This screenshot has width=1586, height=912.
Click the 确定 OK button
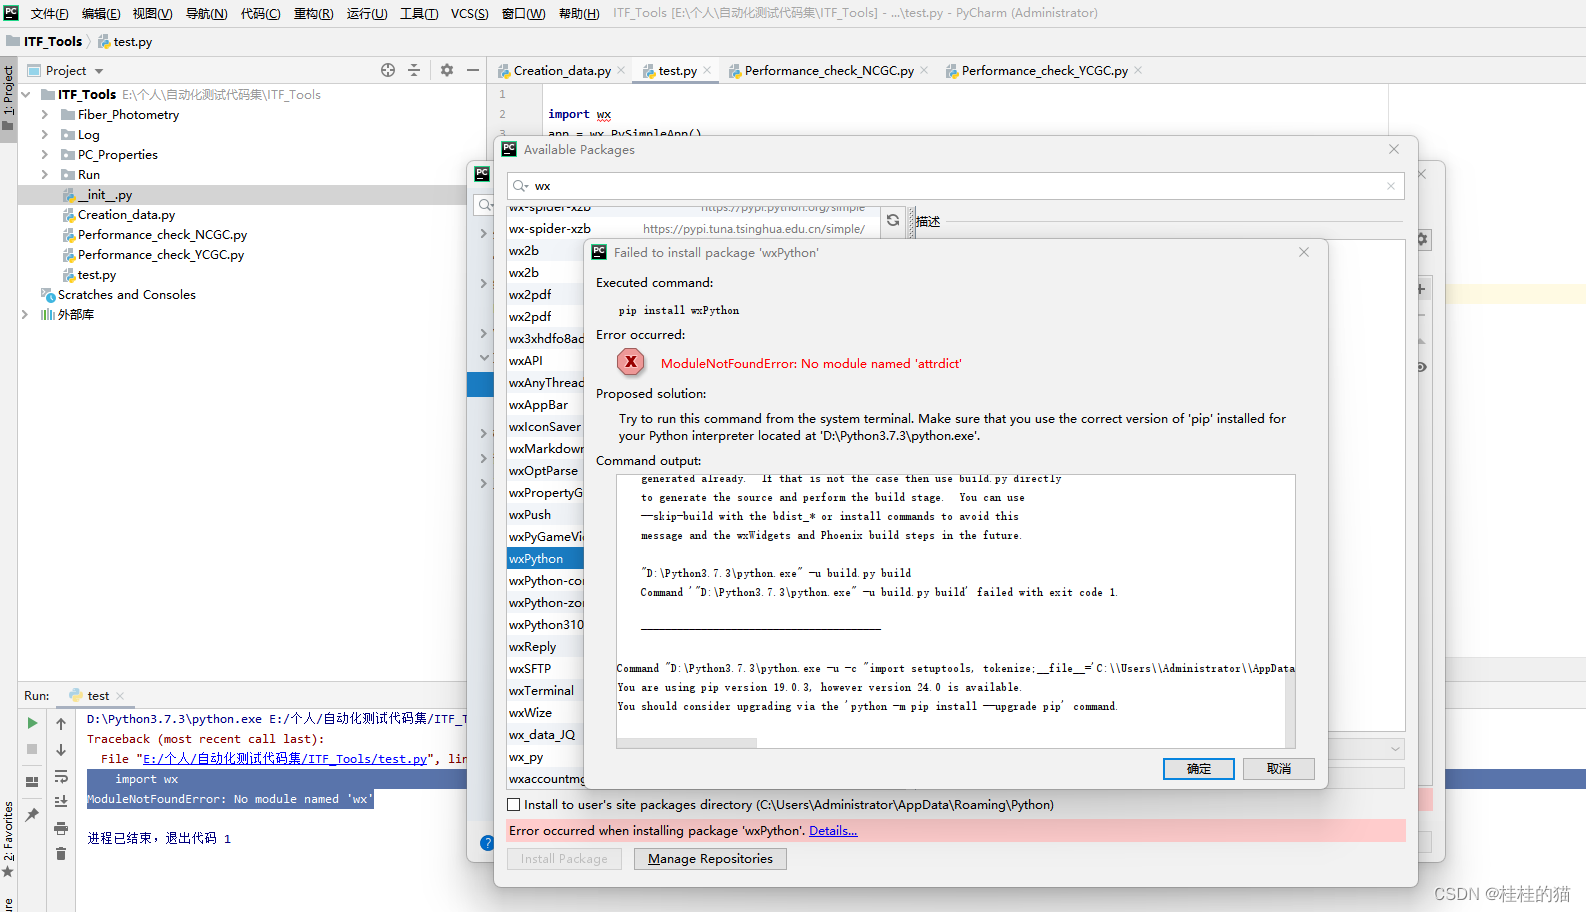click(1198, 769)
